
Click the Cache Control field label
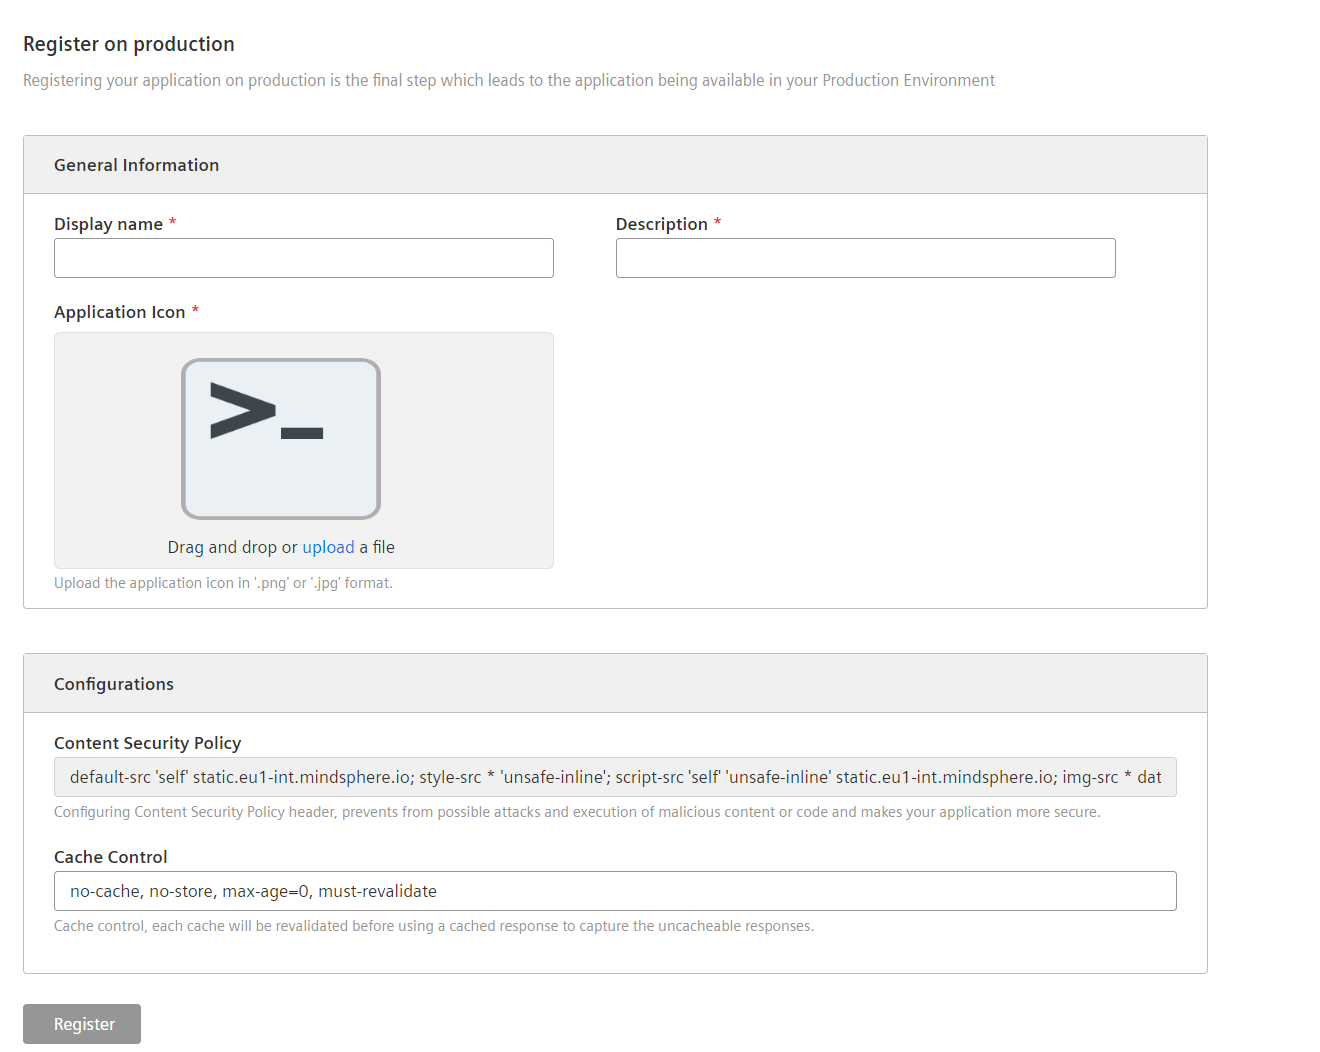point(110,856)
